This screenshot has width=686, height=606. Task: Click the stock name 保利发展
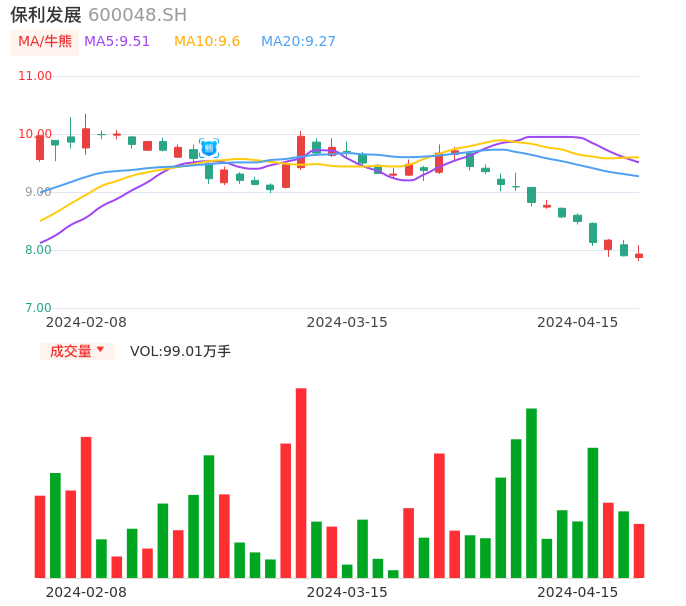[x=46, y=15]
